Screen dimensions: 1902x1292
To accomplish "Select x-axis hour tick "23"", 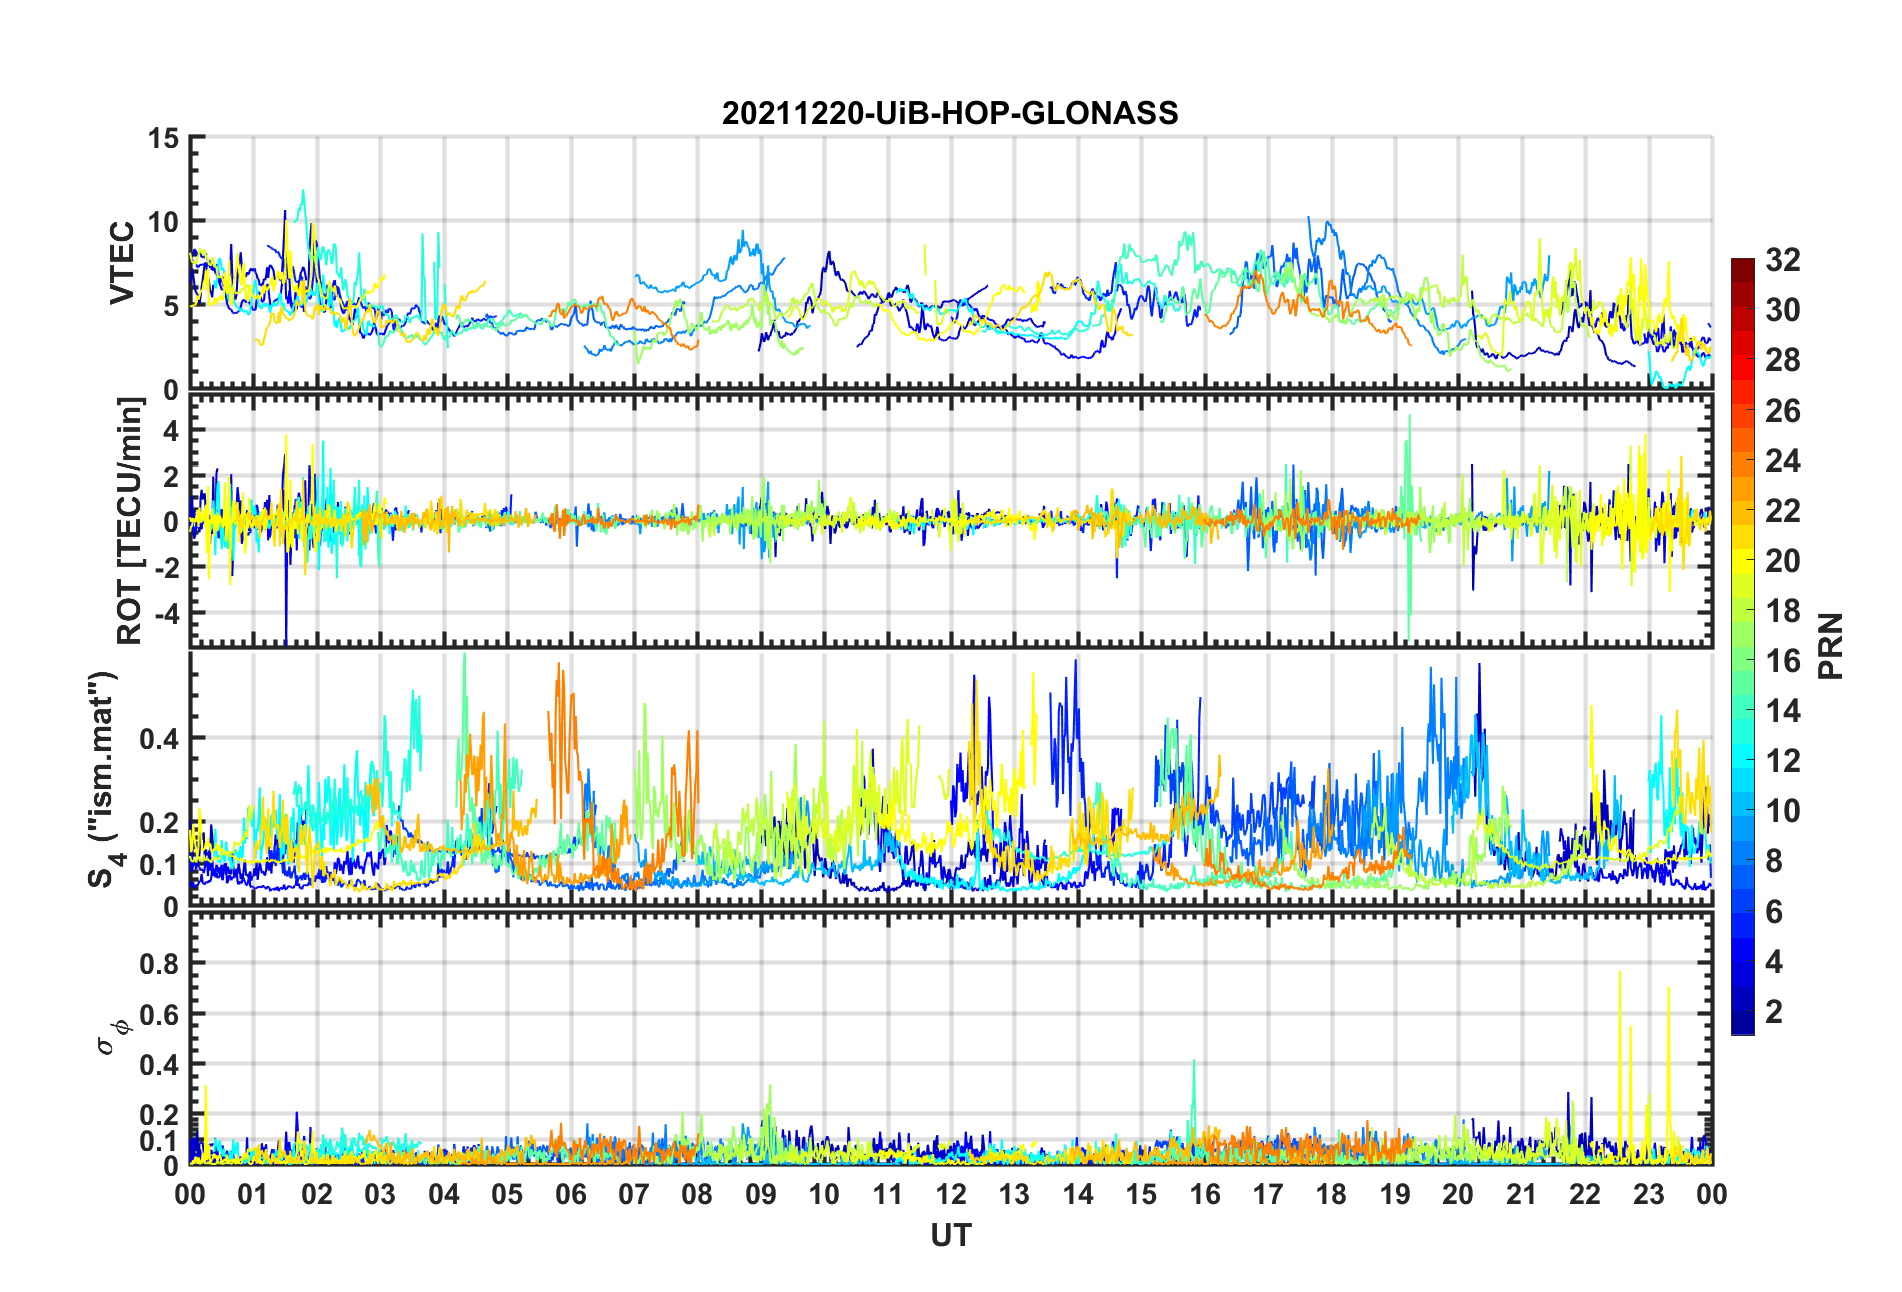I will pyautogui.click(x=1649, y=1194).
